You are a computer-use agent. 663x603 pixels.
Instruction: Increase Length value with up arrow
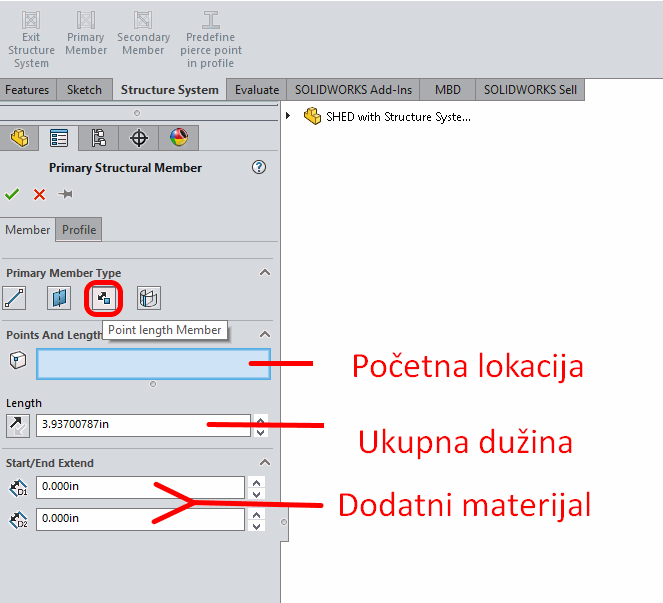click(x=261, y=419)
